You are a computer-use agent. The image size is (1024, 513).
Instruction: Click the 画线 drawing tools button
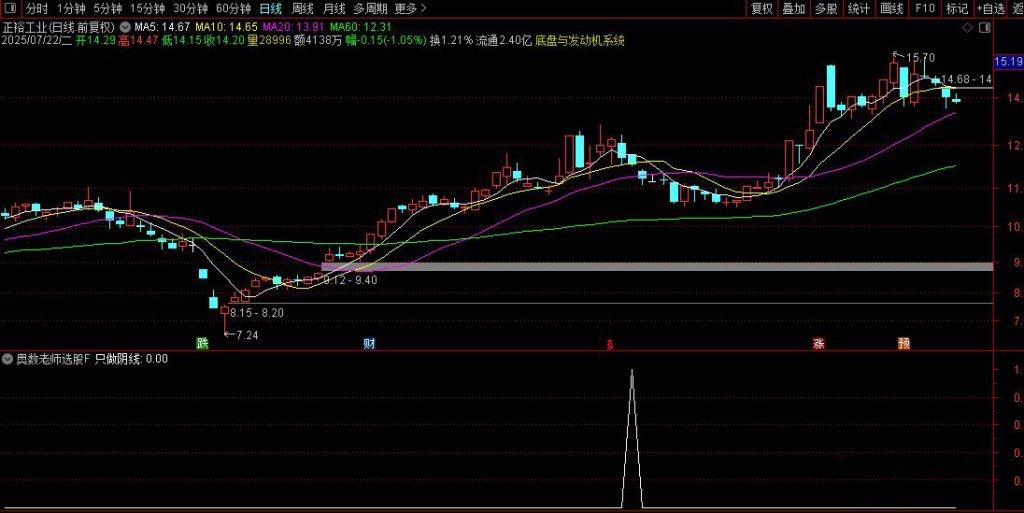[891, 8]
